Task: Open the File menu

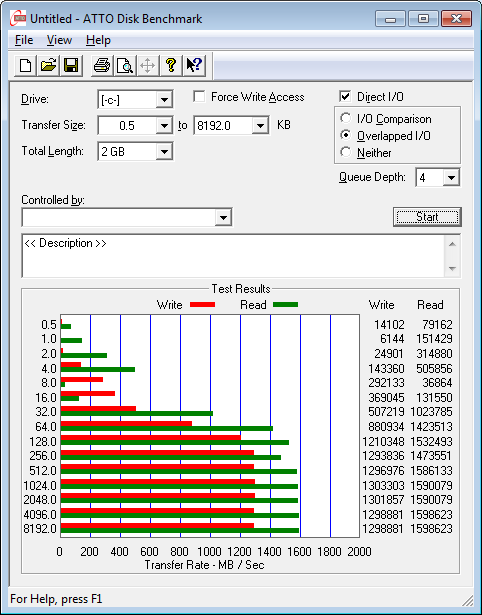Action: point(24,40)
